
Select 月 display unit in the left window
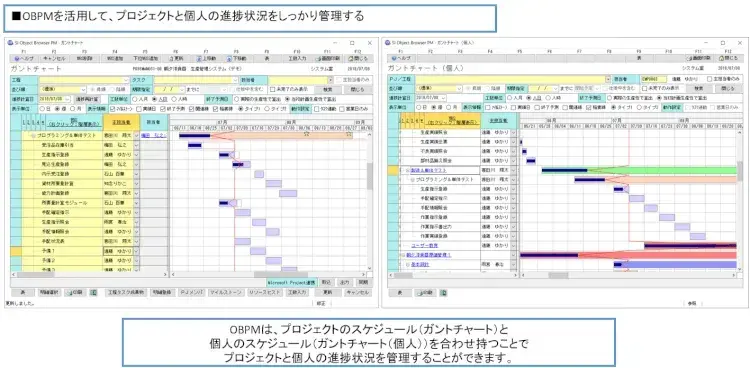[x=73, y=109]
